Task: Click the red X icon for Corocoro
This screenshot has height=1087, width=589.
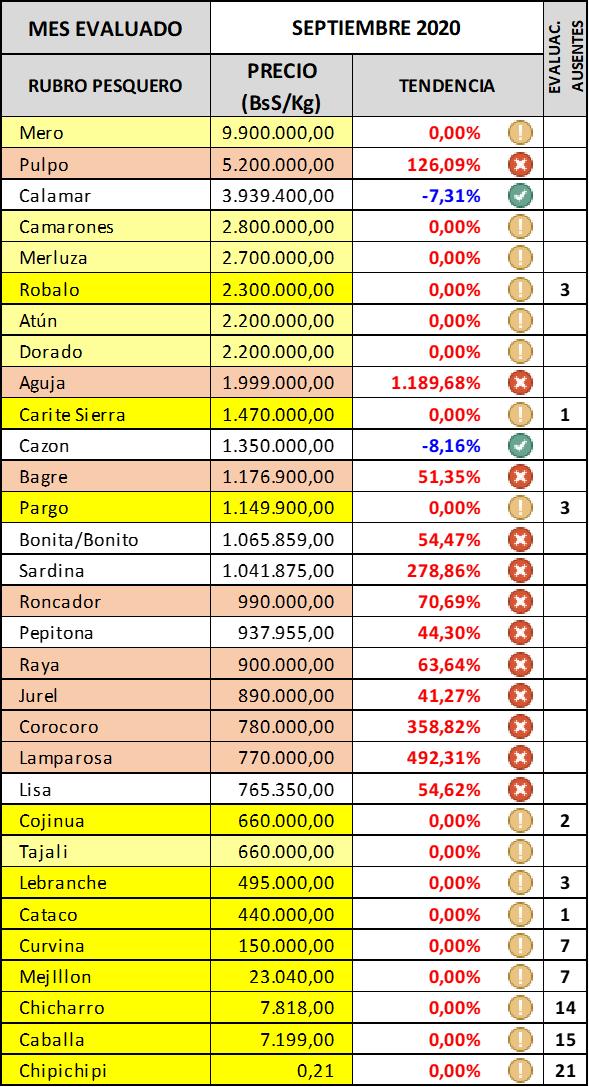Action: pos(518,727)
